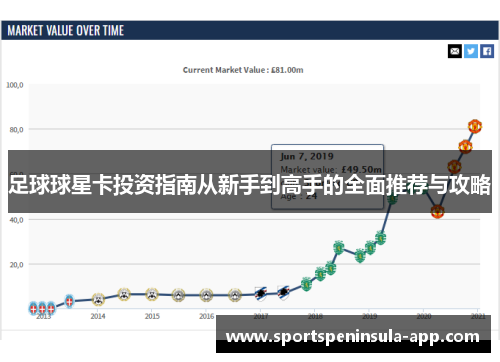Select the Udinese crest marker at 2014
Viewport: 500px width, 362px height.
pos(98,299)
